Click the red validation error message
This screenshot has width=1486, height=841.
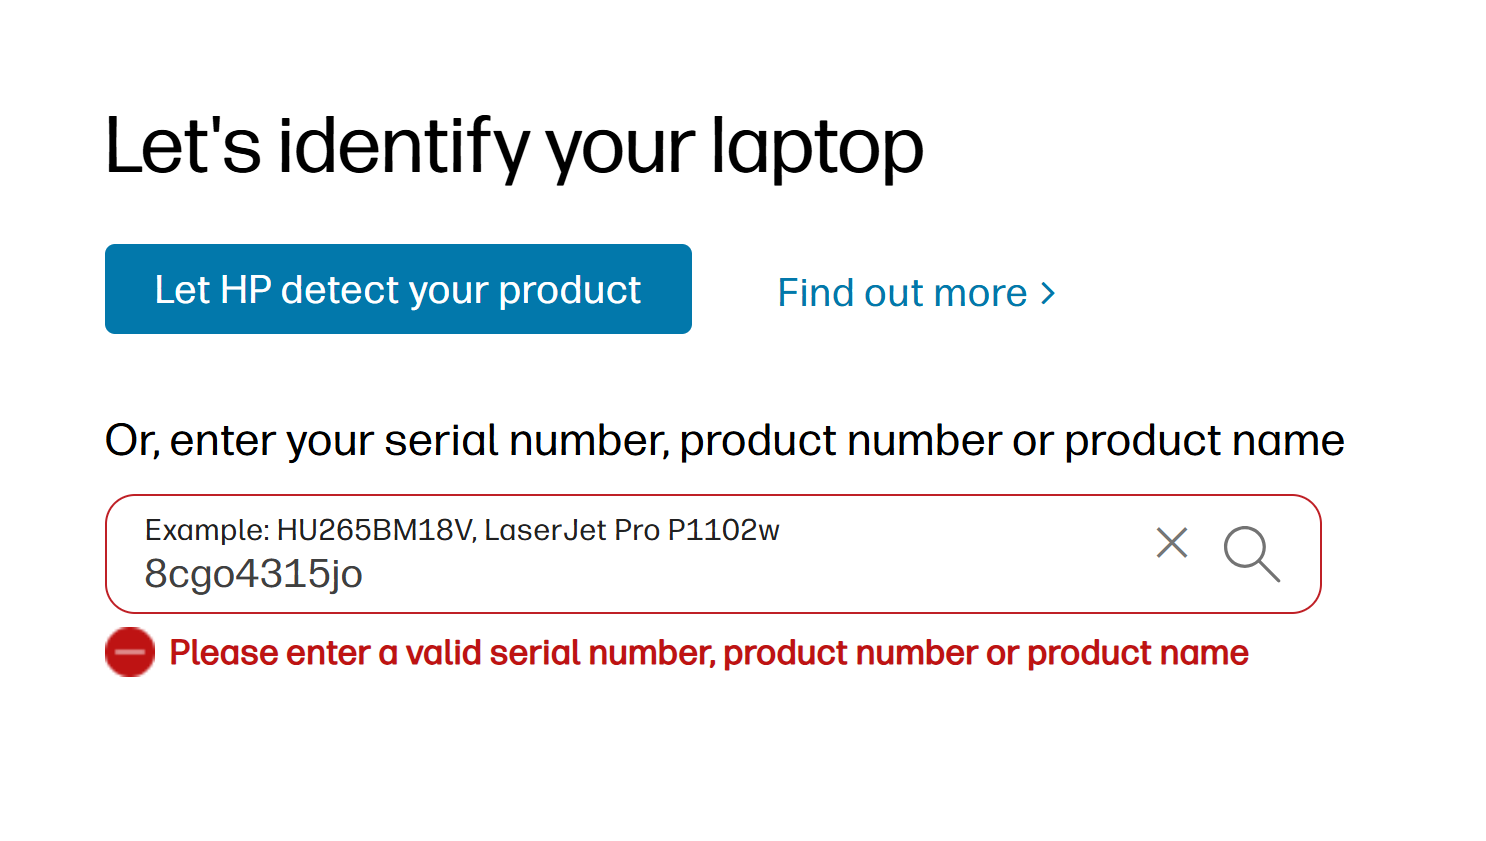tap(708, 653)
